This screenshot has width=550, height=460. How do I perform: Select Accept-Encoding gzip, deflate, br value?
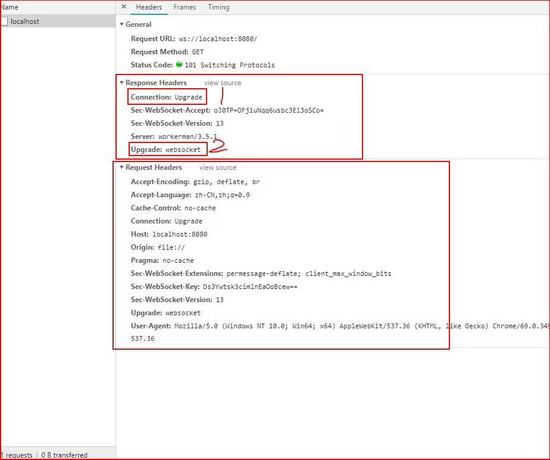tap(227, 182)
